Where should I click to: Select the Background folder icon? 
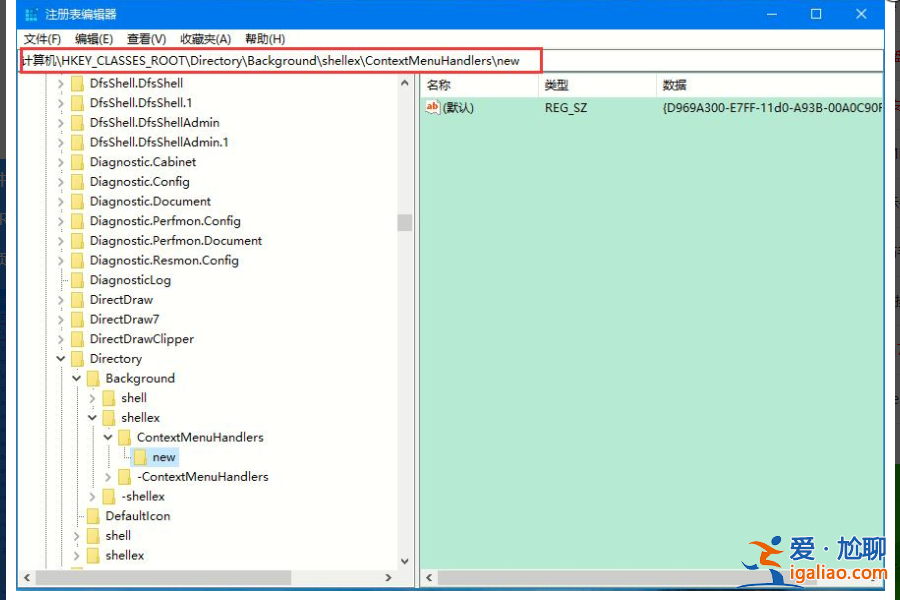pos(93,378)
